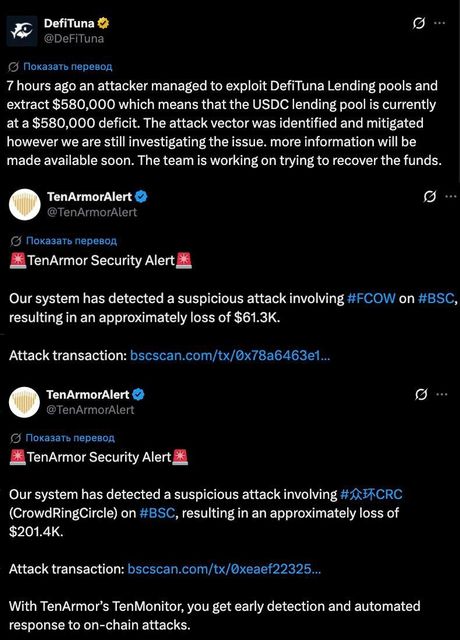Open the @DeFiTuna handle
This screenshot has height=640, width=460.
74,39
